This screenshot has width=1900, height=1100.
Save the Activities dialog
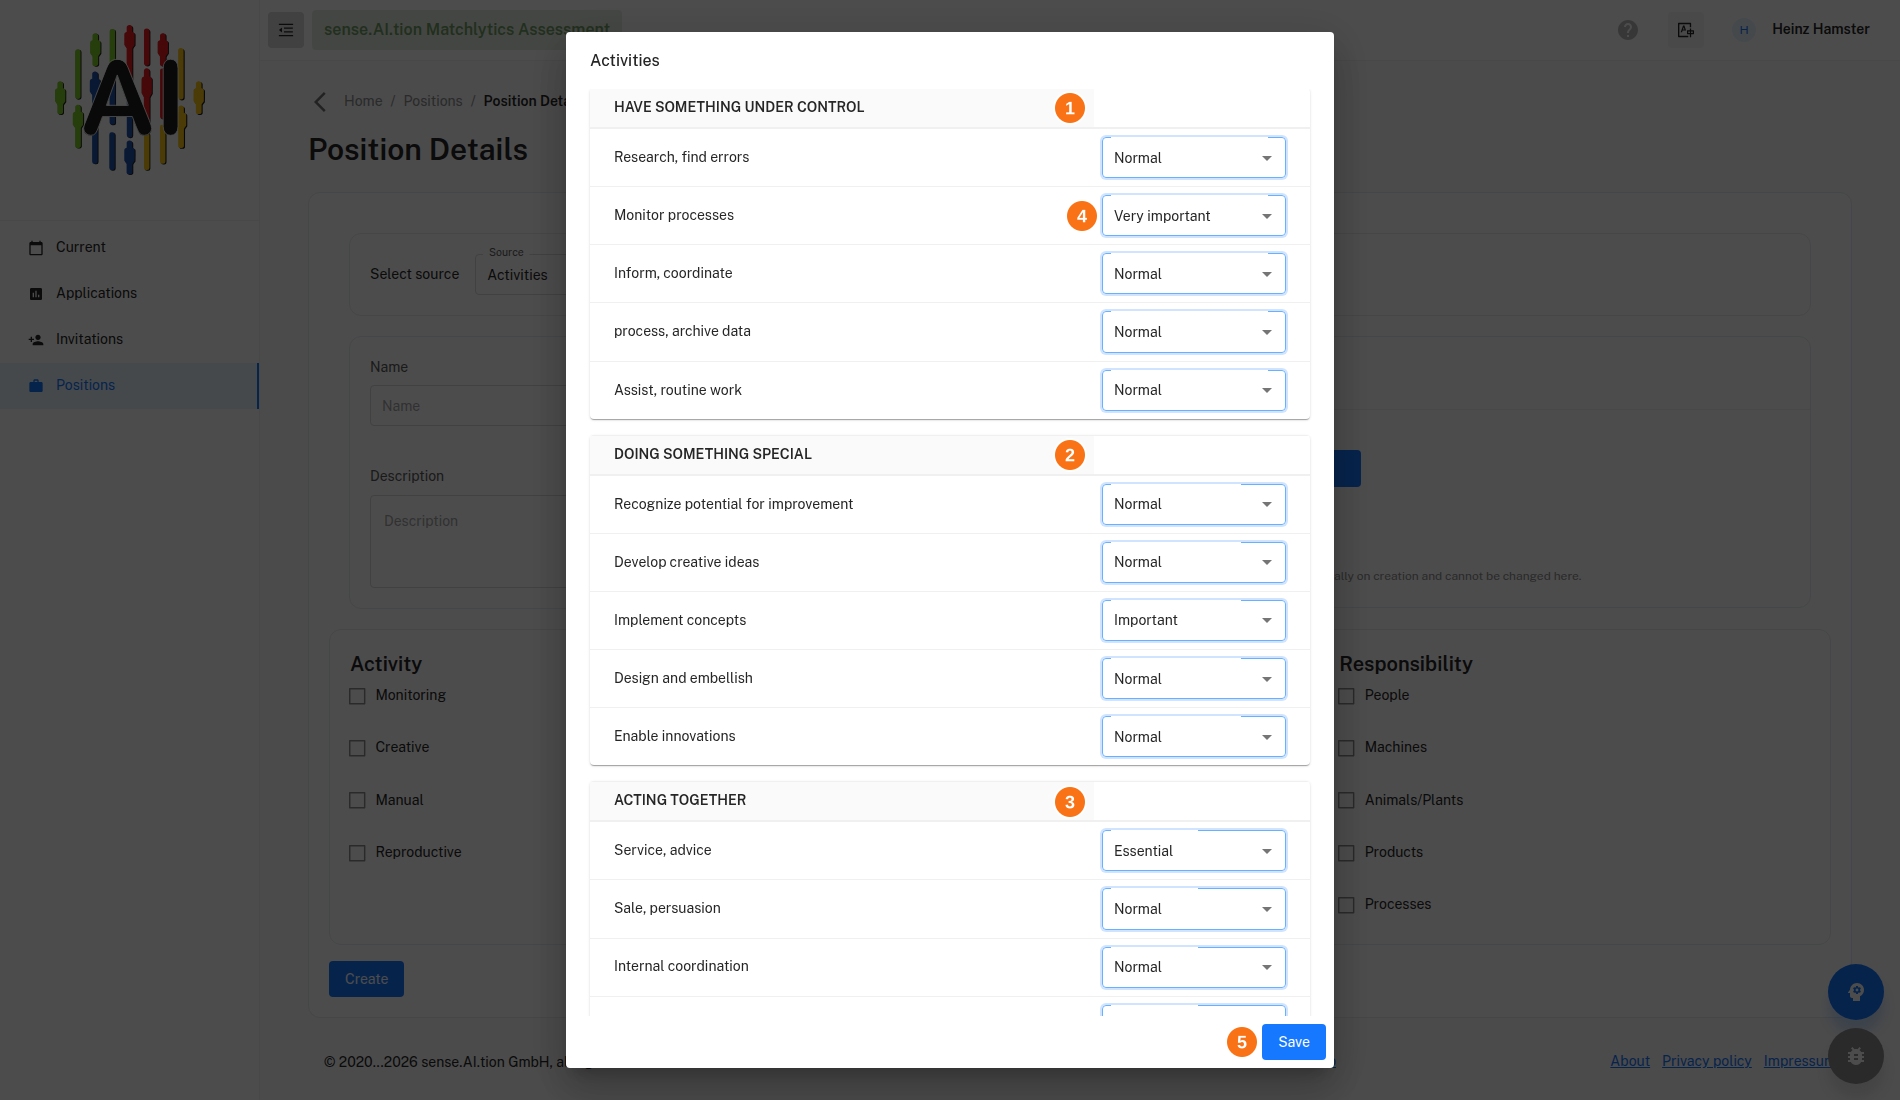point(1294,1042)
